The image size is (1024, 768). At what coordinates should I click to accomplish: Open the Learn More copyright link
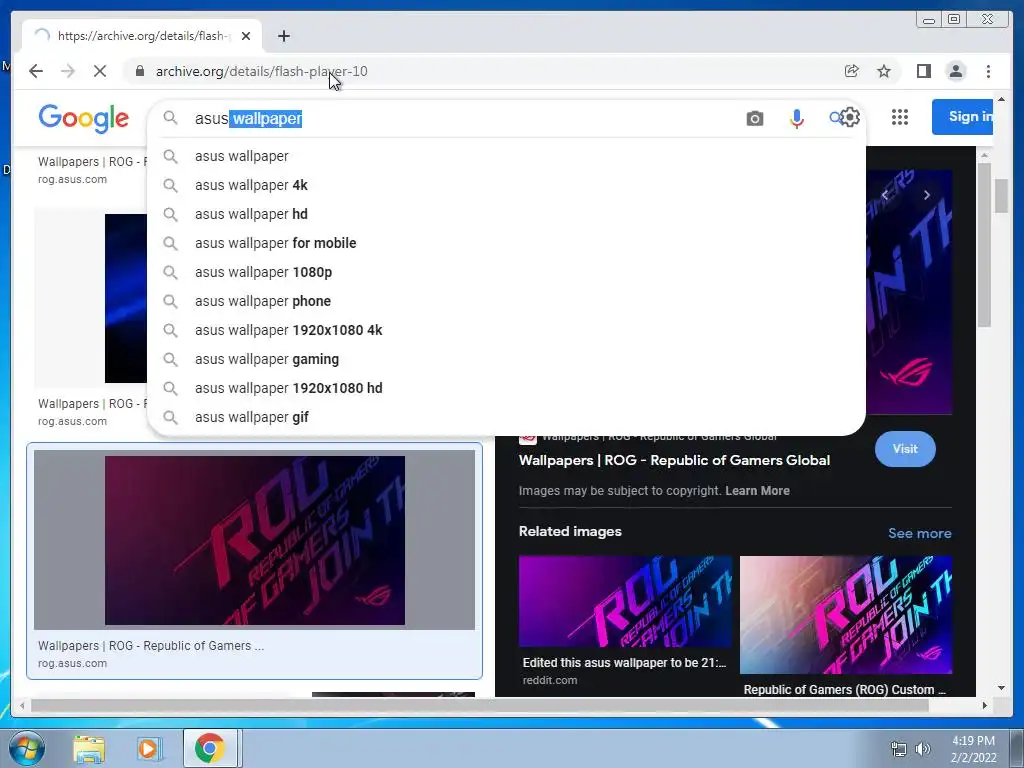[757, 490]
